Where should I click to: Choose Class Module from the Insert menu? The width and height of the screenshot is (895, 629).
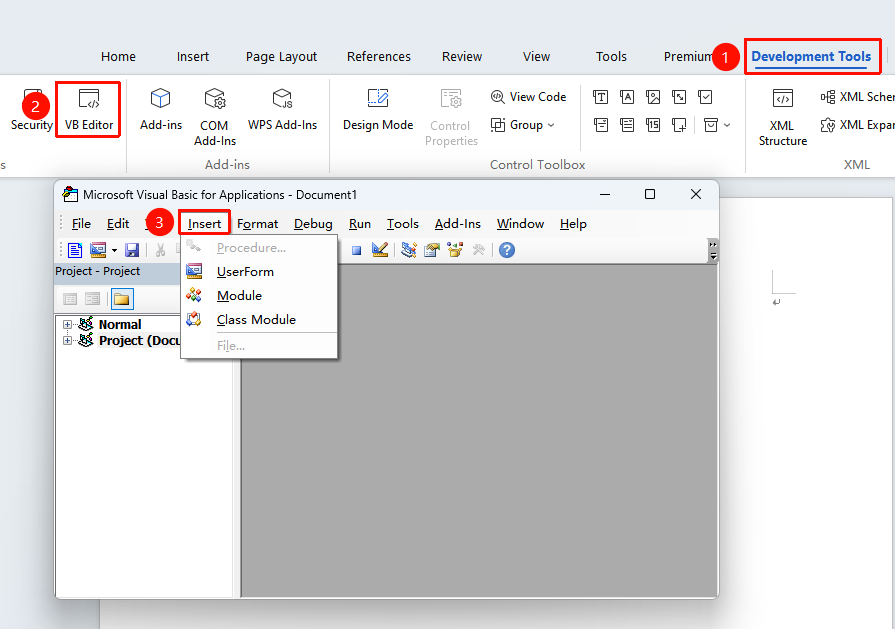click(259, 320)
